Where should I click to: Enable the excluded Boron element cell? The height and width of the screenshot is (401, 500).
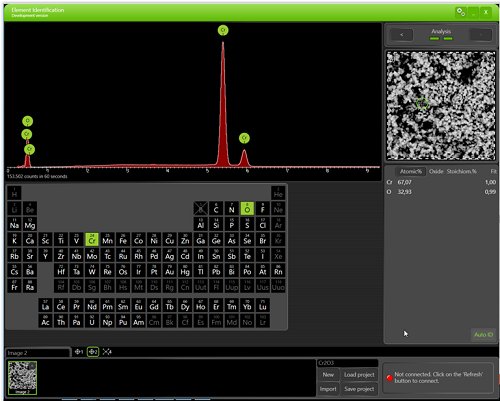[201, 208]
